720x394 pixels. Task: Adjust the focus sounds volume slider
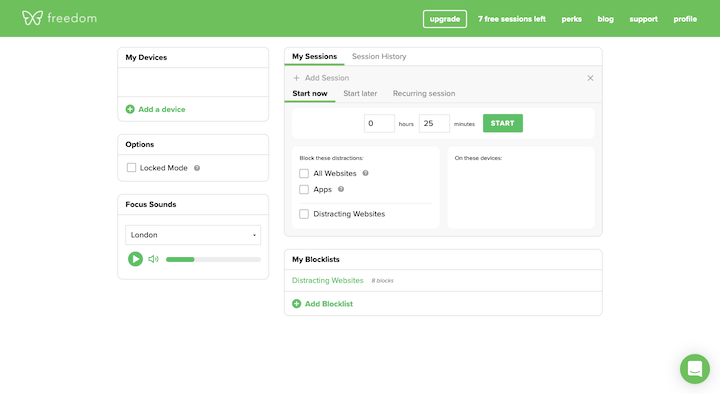click(x=213, y=259)
